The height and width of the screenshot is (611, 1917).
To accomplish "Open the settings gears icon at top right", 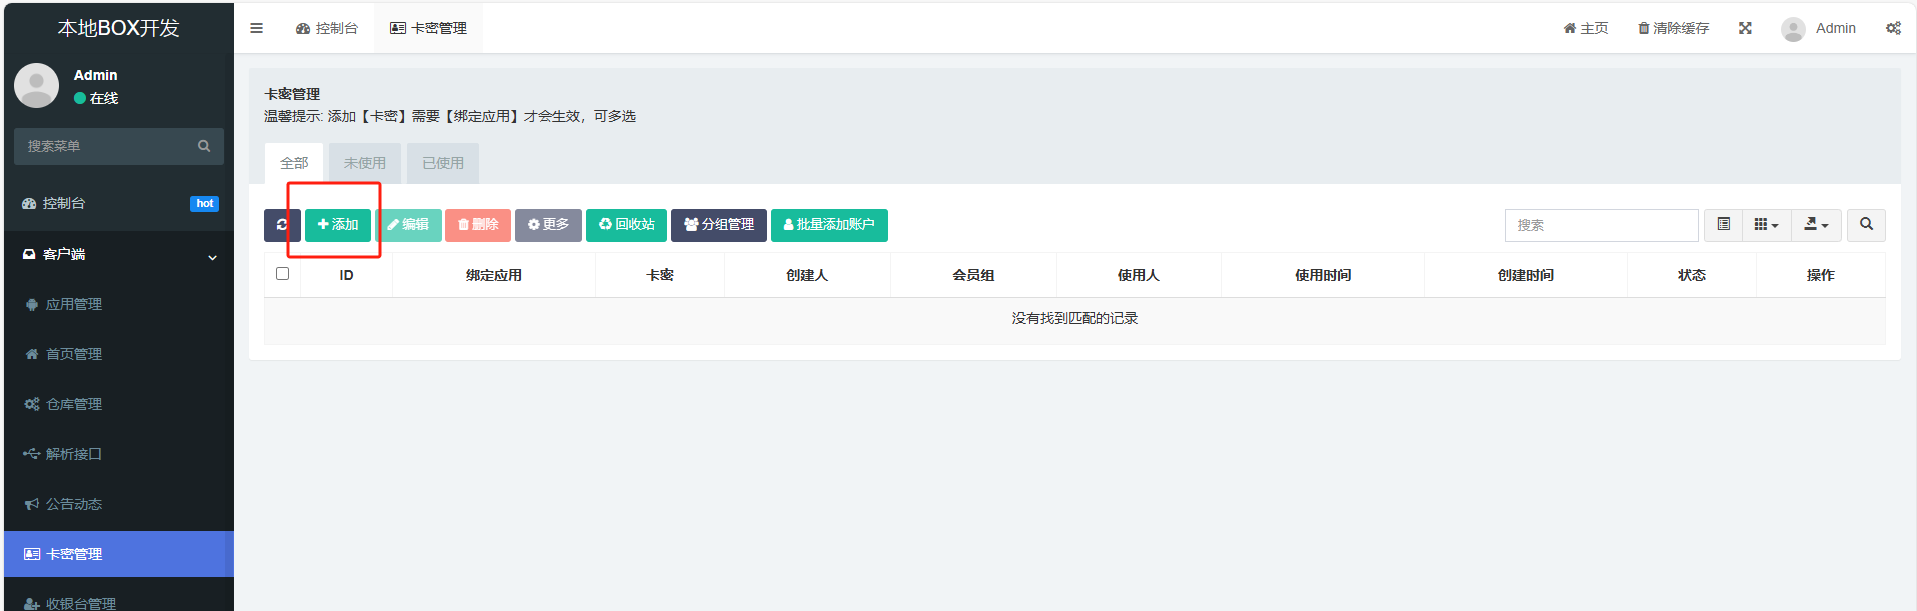I will (1893, 28).
